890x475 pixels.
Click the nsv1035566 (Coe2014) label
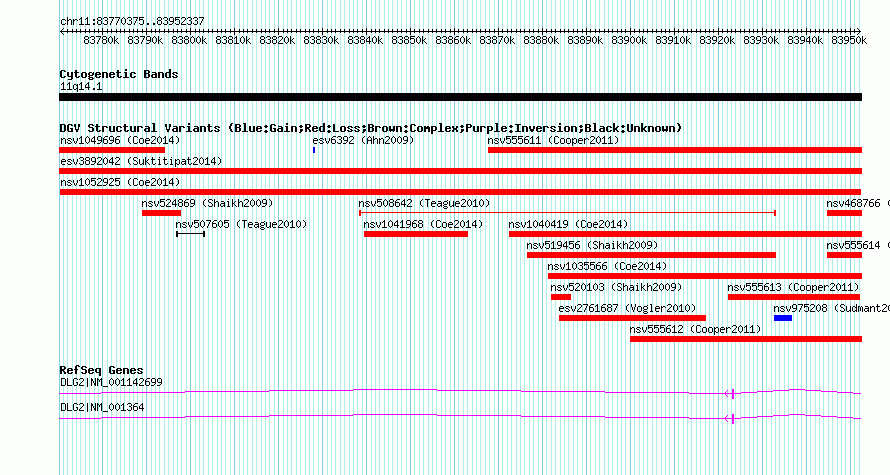click(607, 266)
